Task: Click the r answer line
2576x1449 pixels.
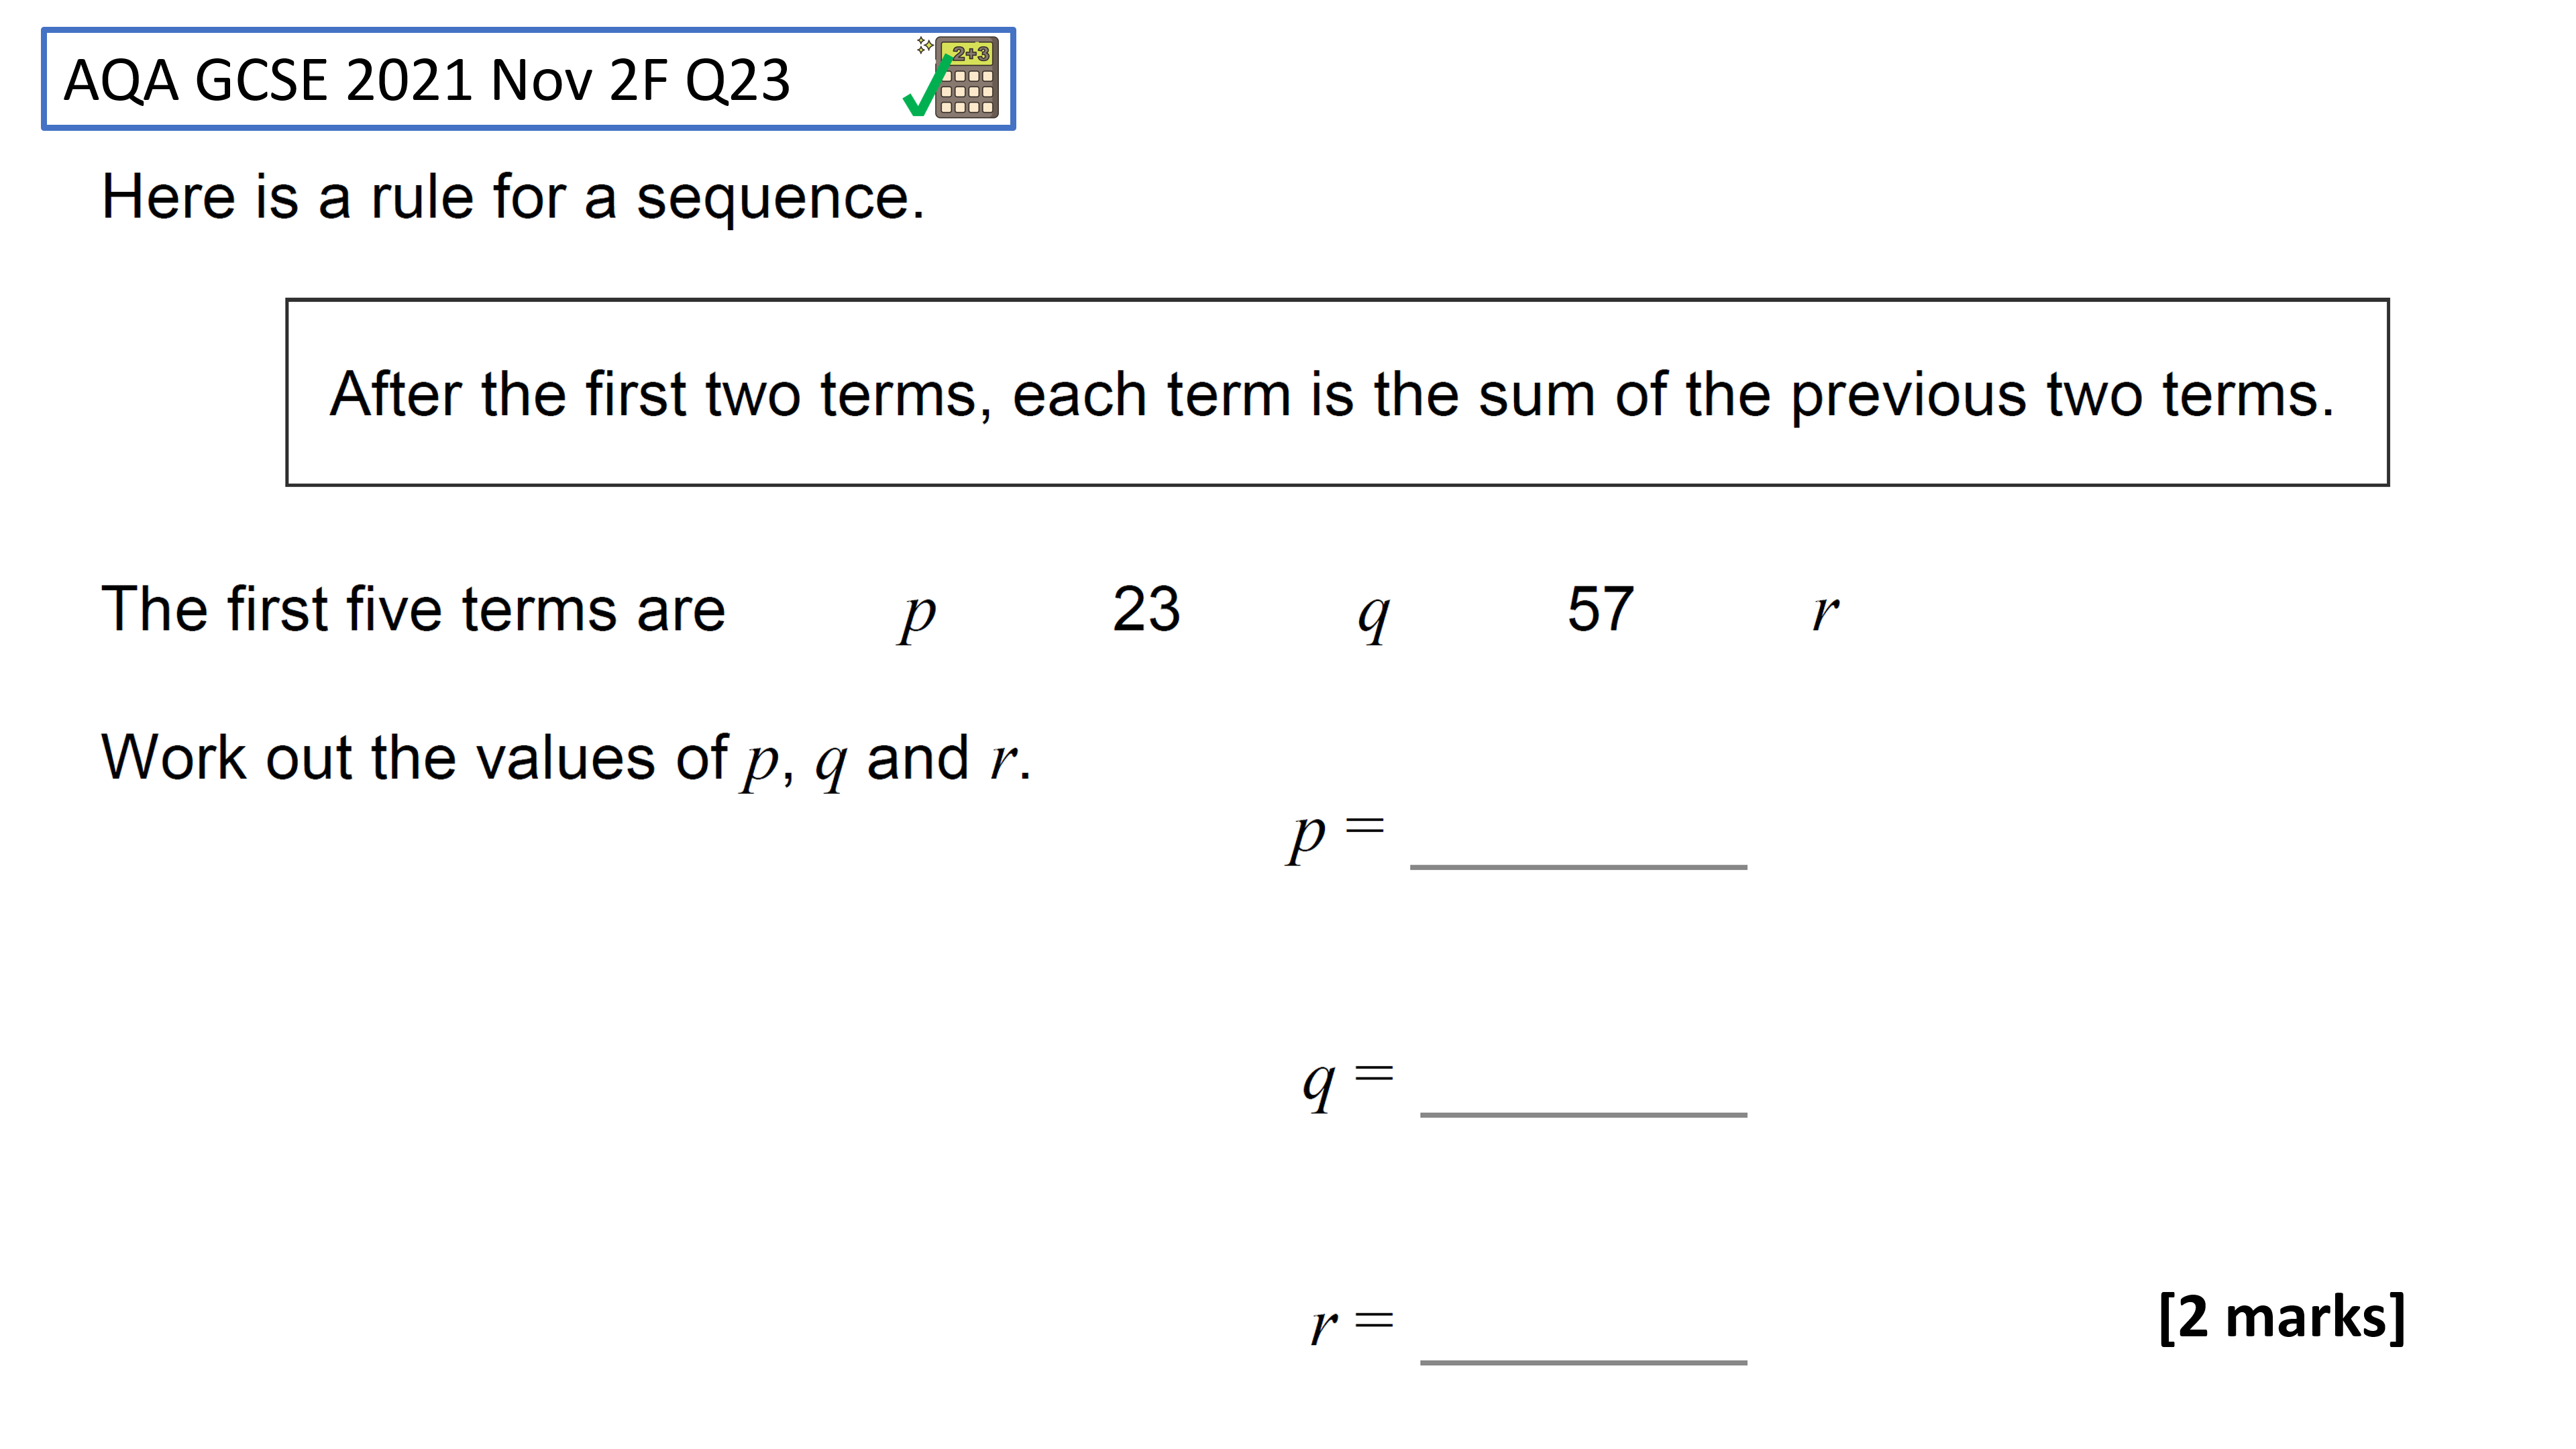Action: pyautogui.click(x=1583, y=1361)
